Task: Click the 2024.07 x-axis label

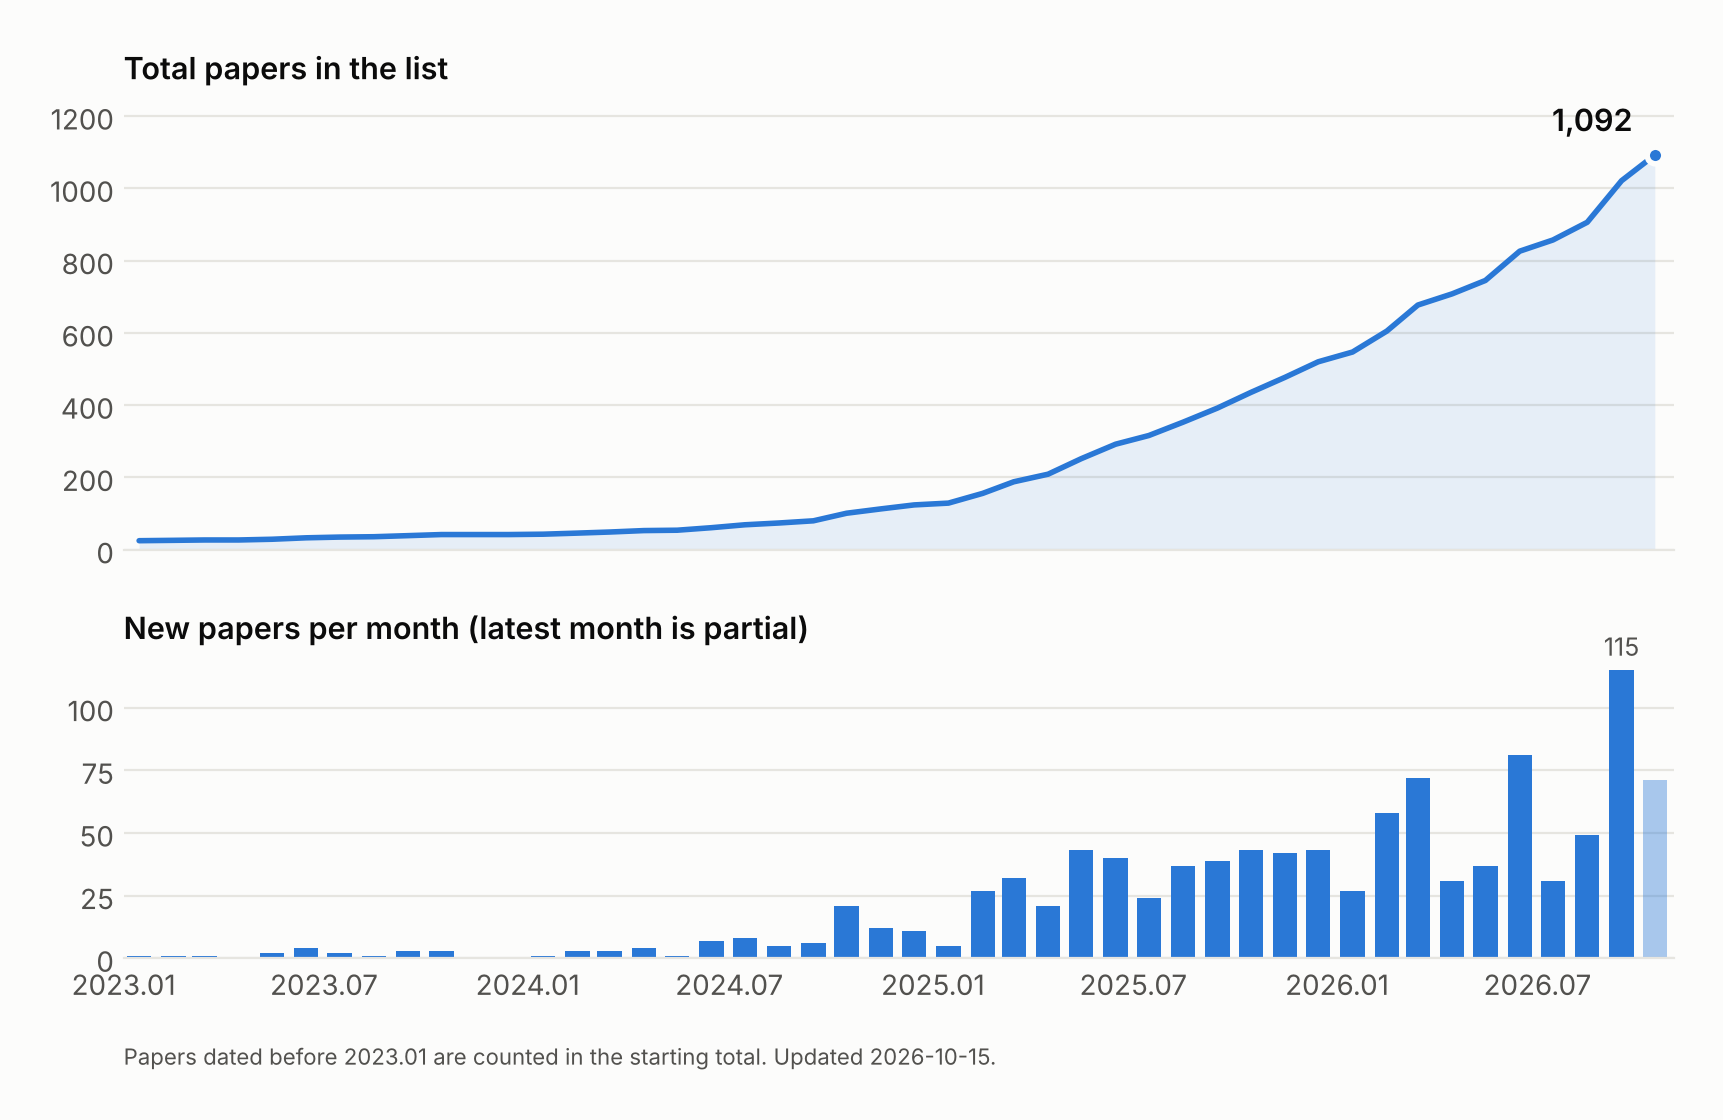Action: tap(729, 985)
